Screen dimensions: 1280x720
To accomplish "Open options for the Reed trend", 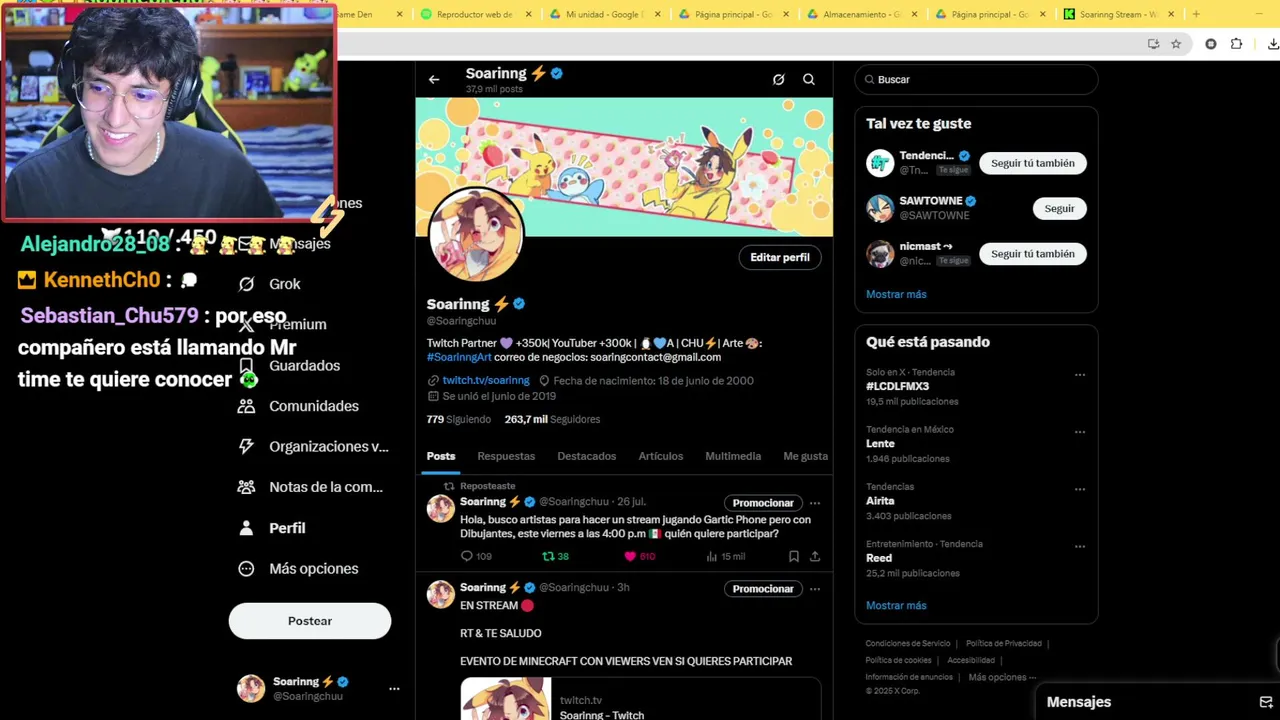I will 1080,547.
